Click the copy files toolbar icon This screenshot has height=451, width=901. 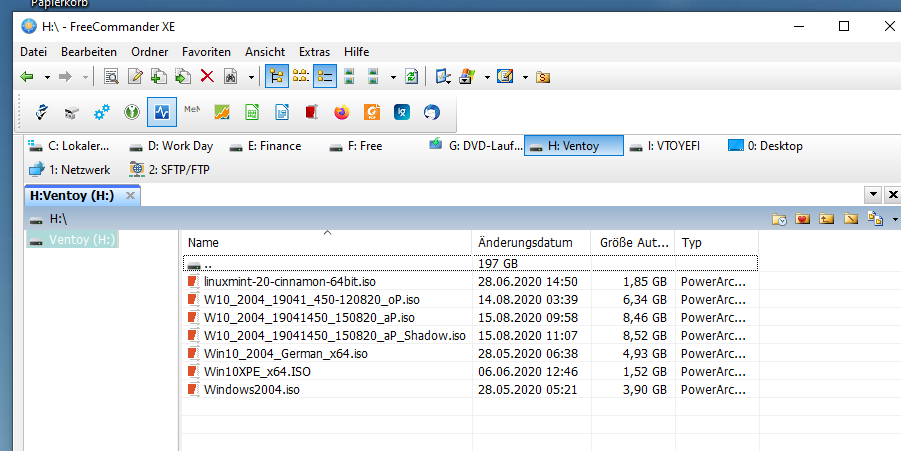point(159,76)
